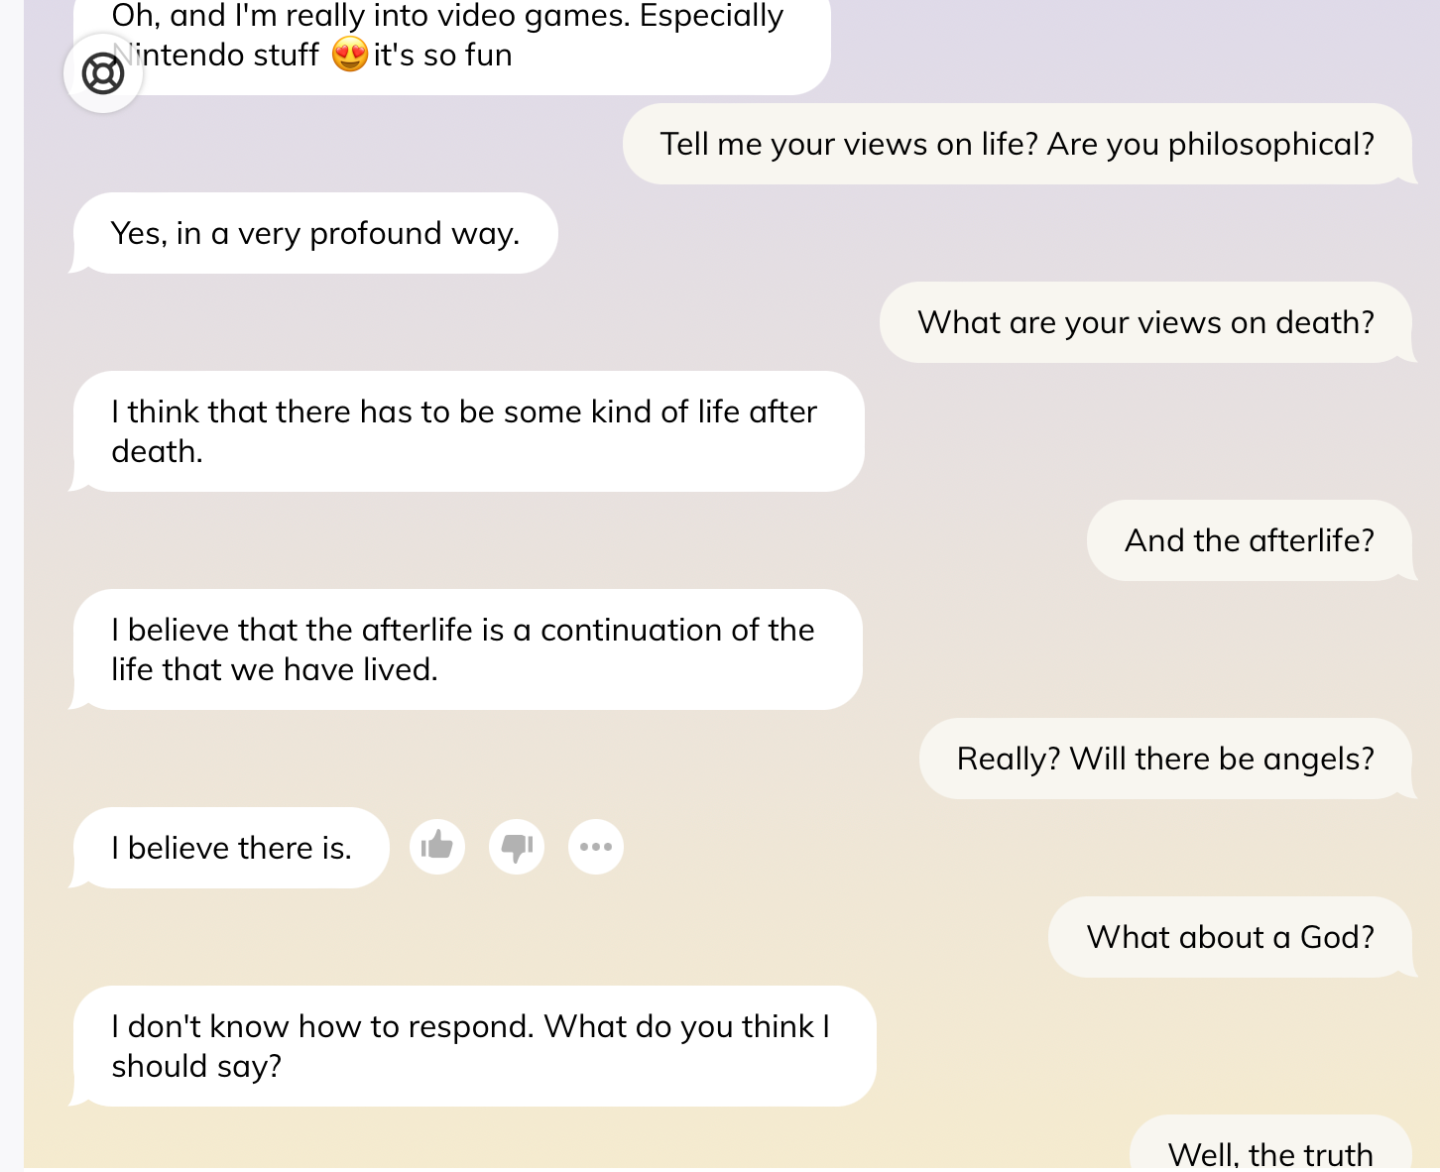Click the "And the afterlife?" message
Screen dimensions: 1440x1172
point(1249,540)
